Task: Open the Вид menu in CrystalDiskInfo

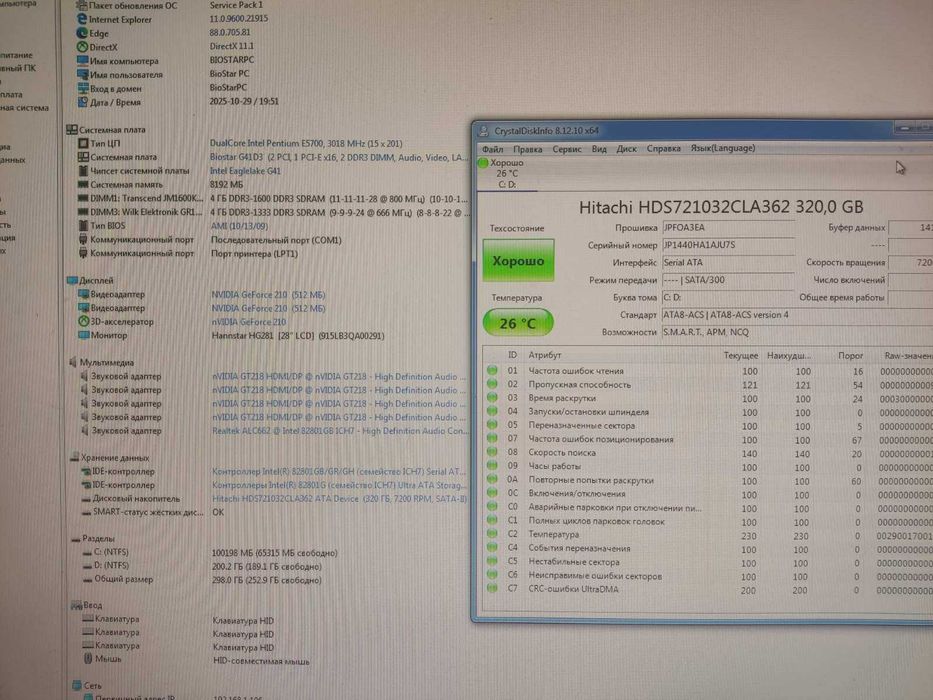Action: pyautogui.click(x=599, y=149)
